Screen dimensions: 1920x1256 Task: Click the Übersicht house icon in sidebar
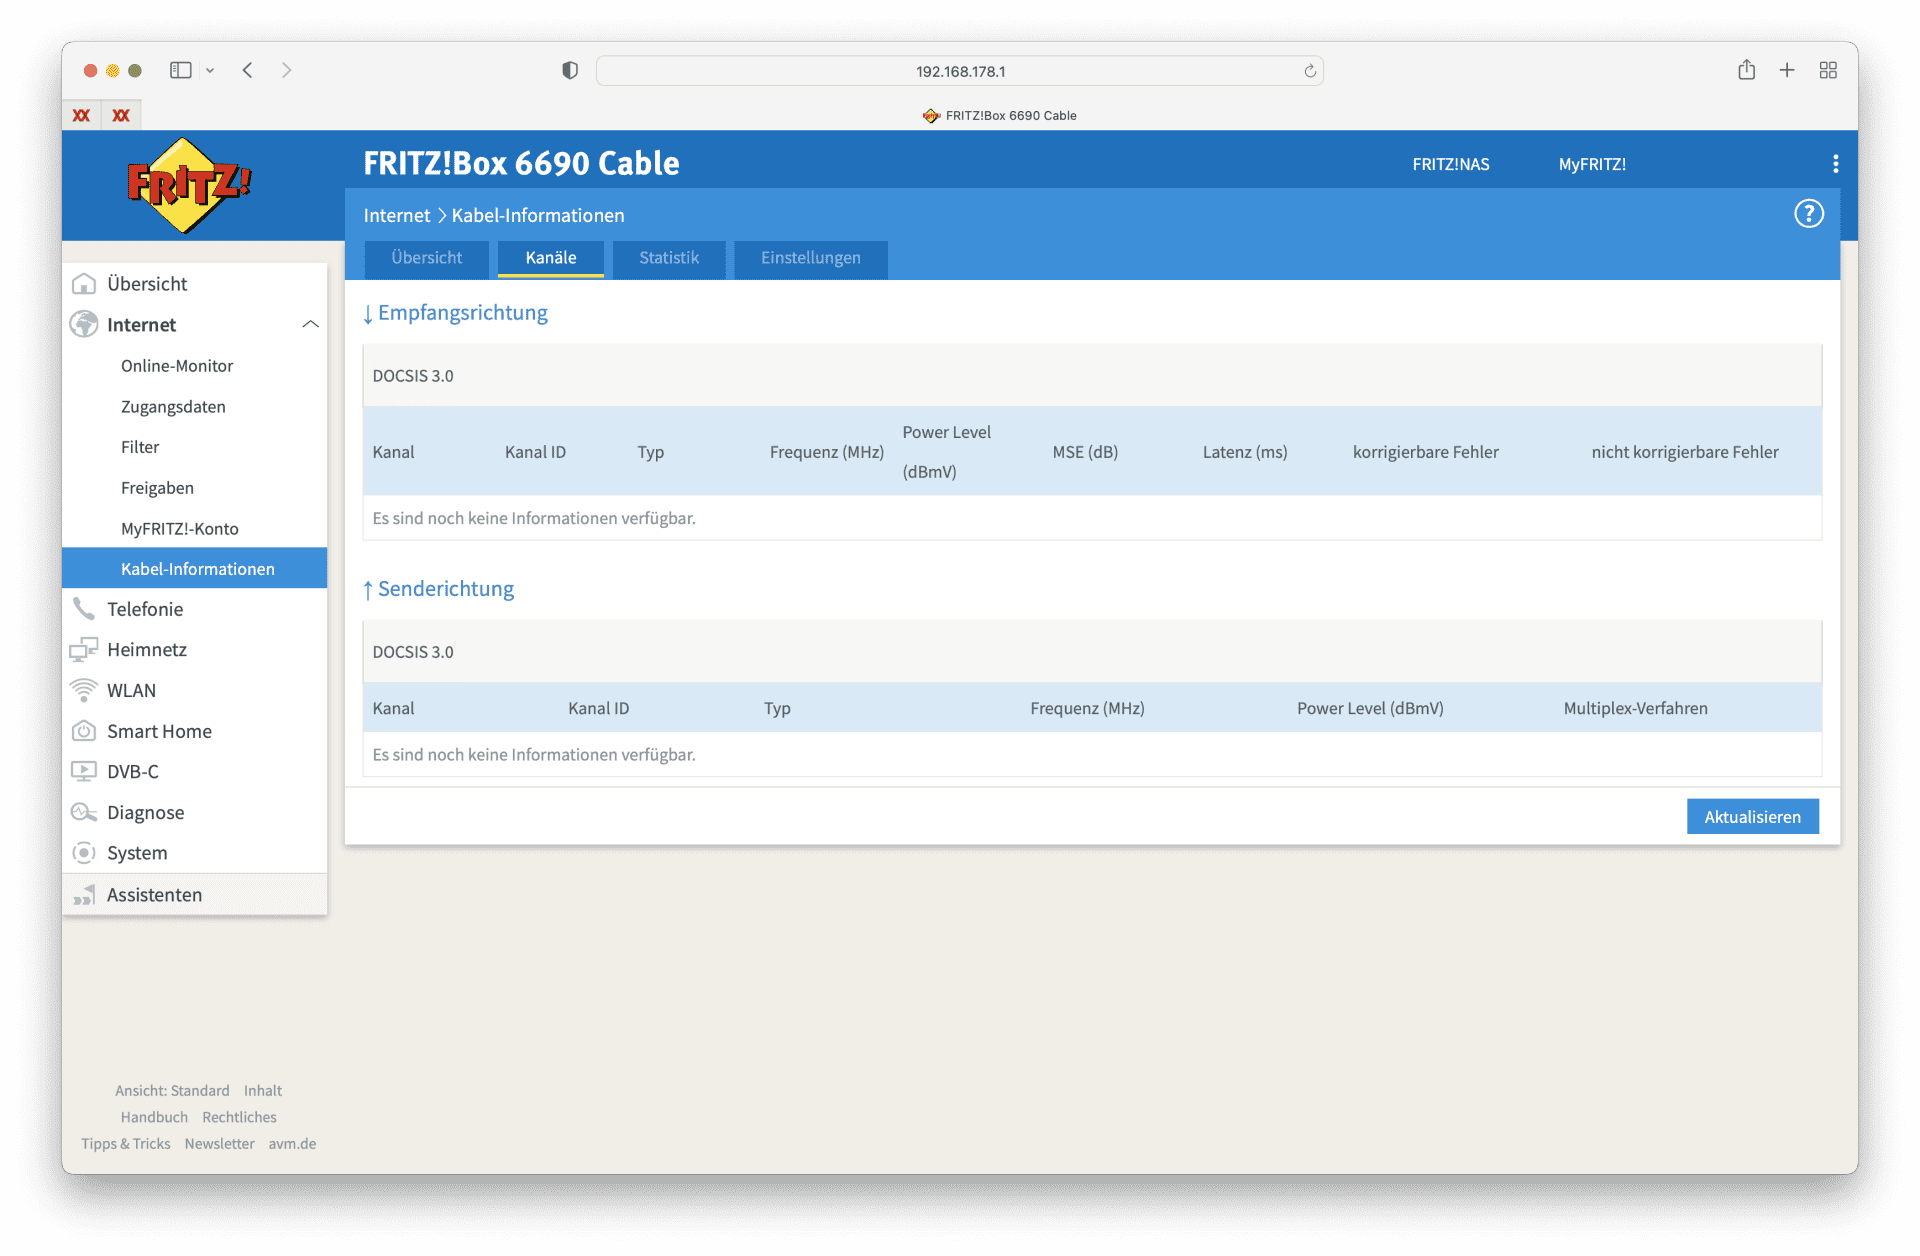tap(84, 284)
